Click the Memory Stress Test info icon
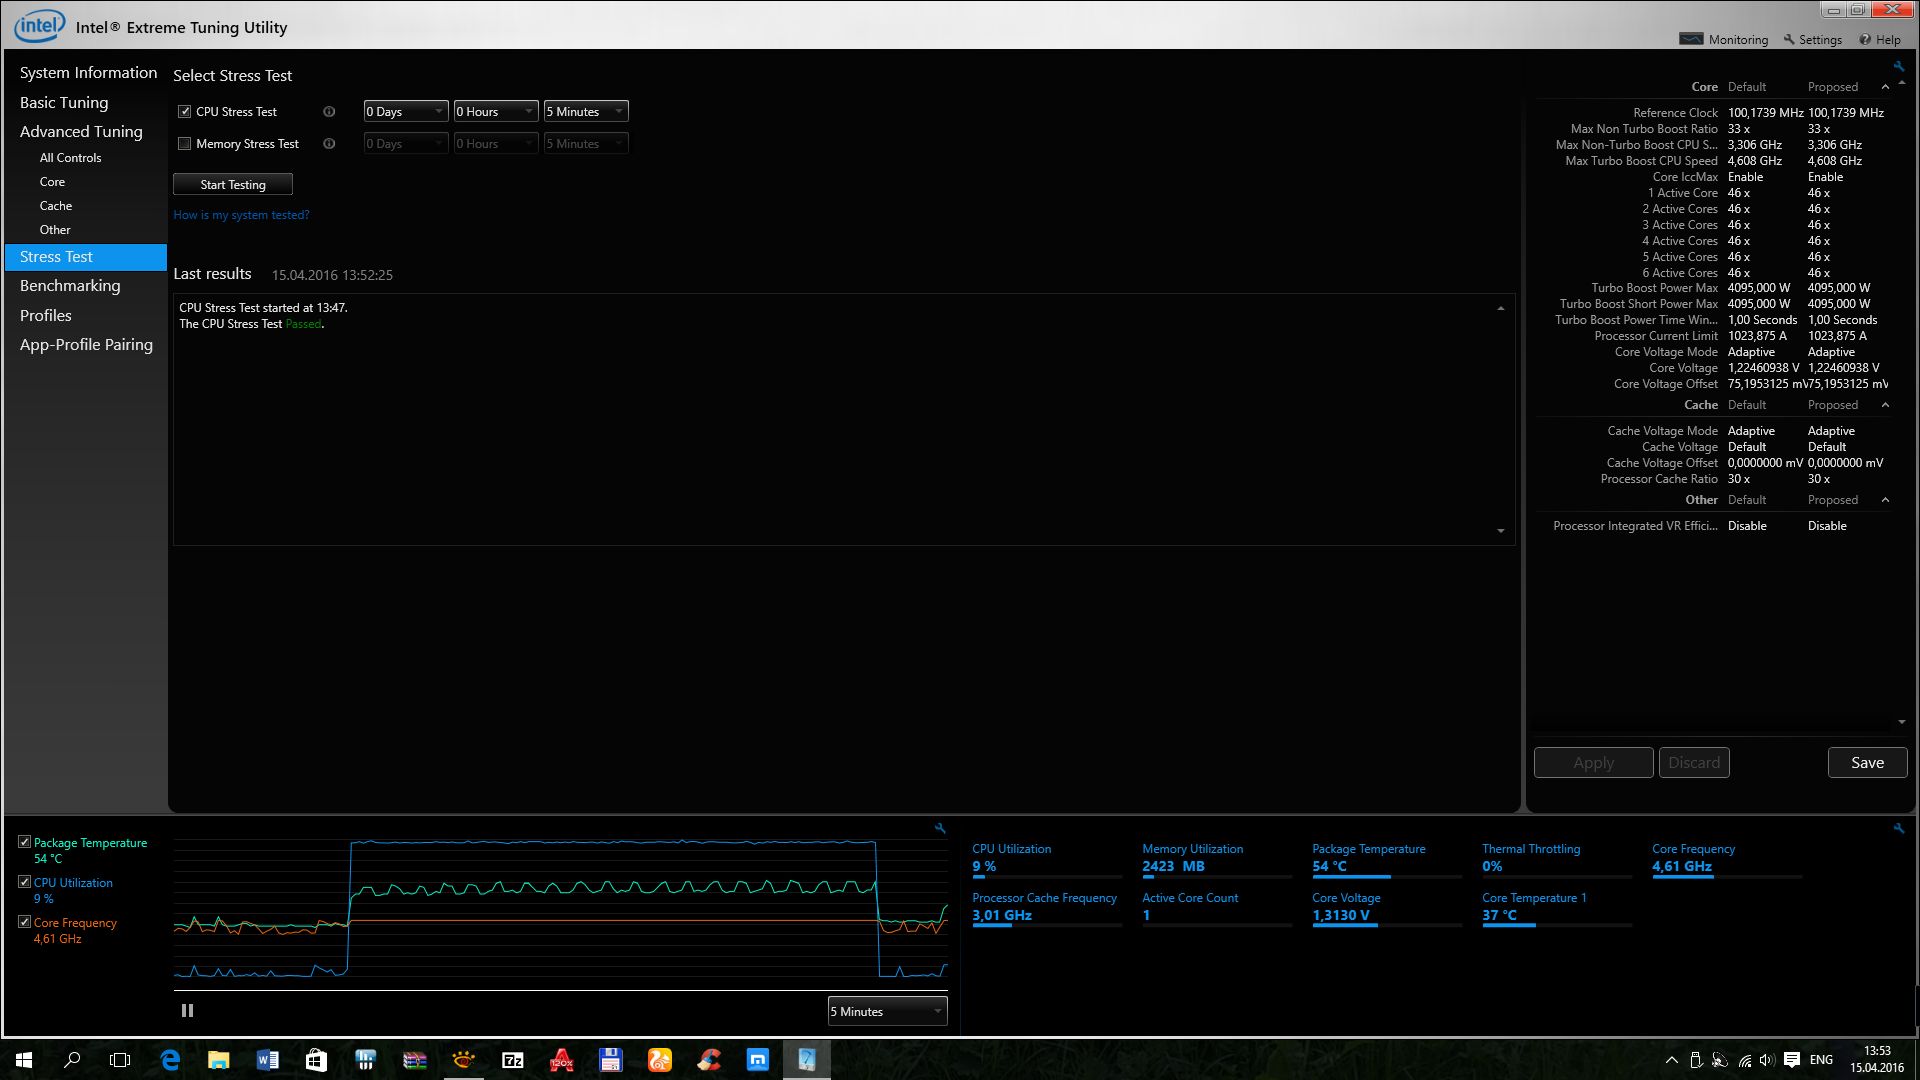 329,144
